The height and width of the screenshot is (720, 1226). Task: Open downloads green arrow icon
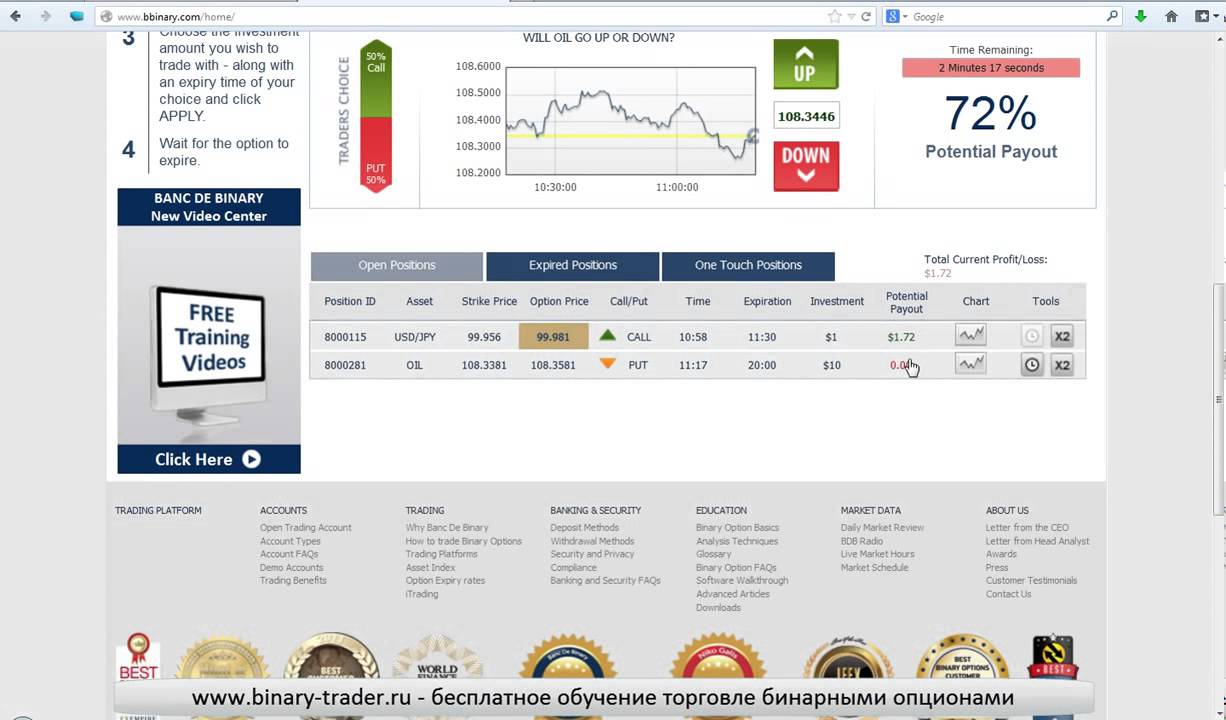(1141, 16)
